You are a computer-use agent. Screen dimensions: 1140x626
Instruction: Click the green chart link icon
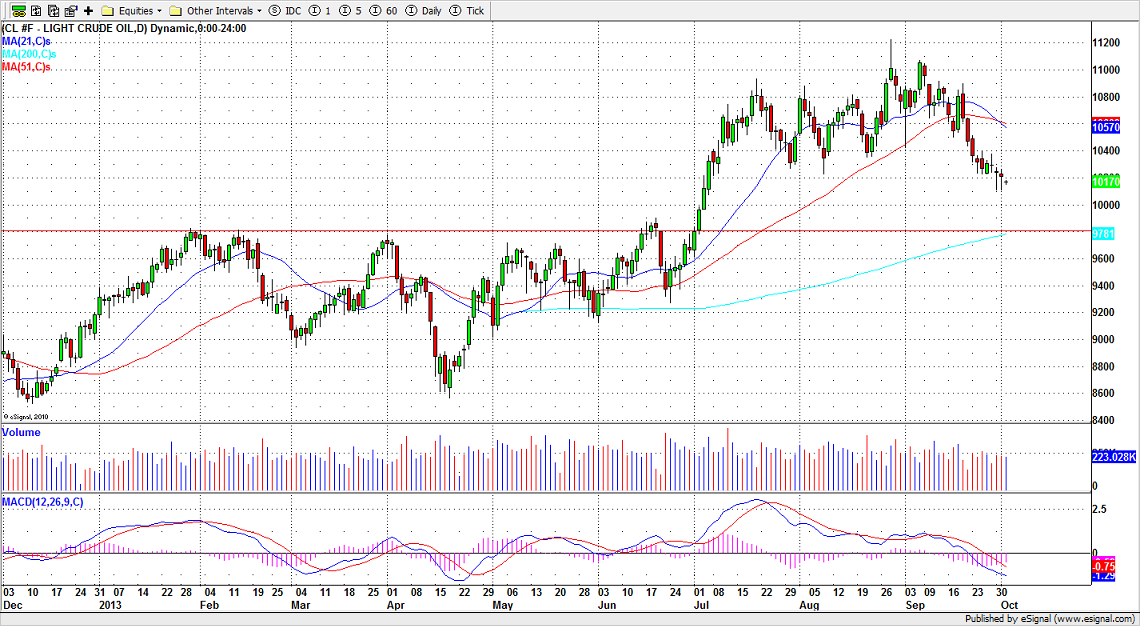[x=19, y=11]
